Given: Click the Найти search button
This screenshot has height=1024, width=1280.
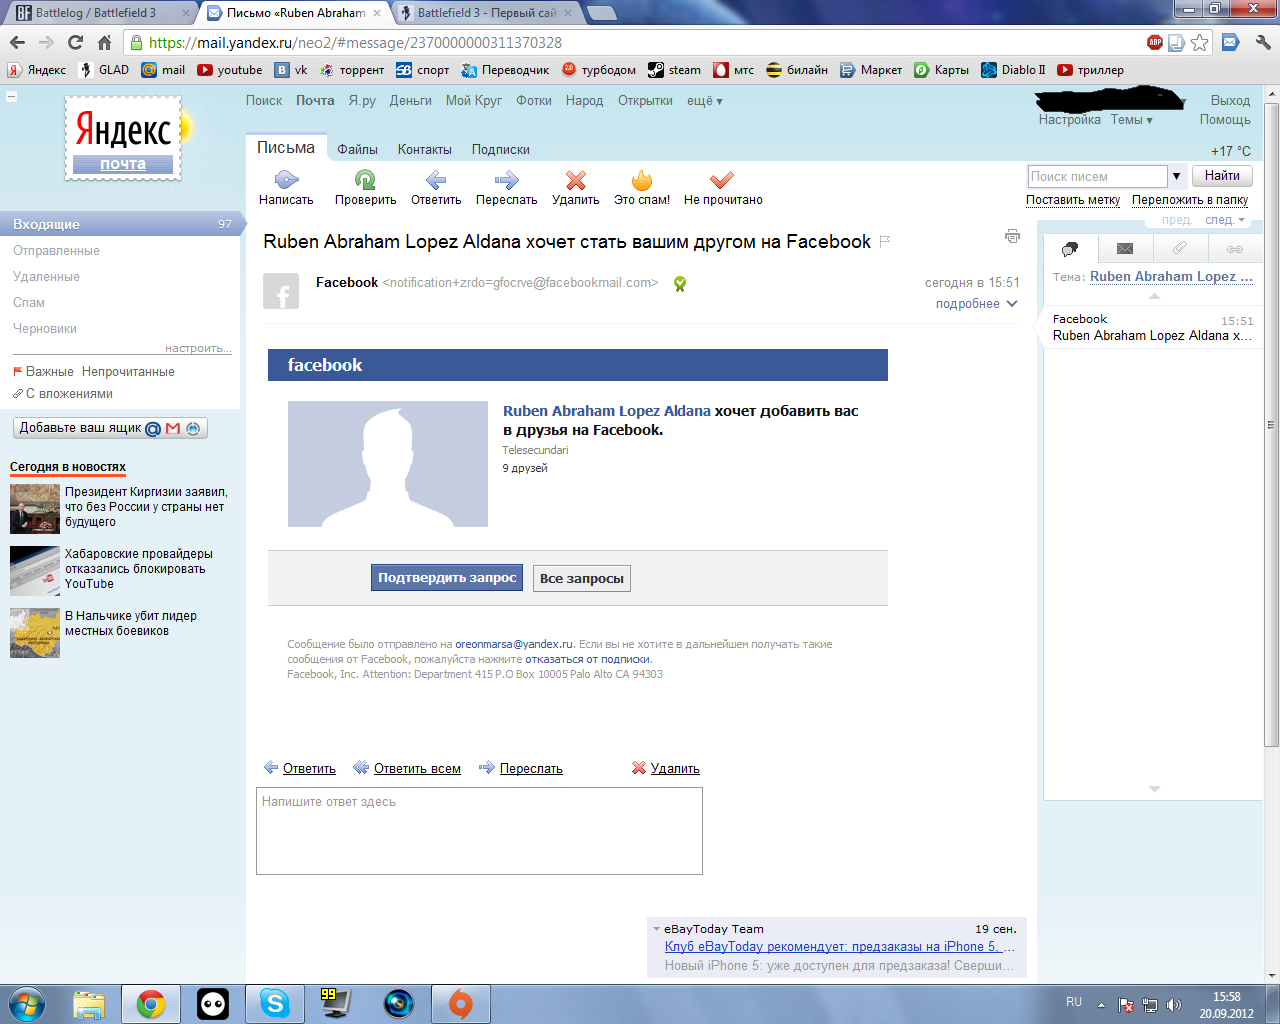Looking at the screenshot, I should click(x=1222, y=176).
